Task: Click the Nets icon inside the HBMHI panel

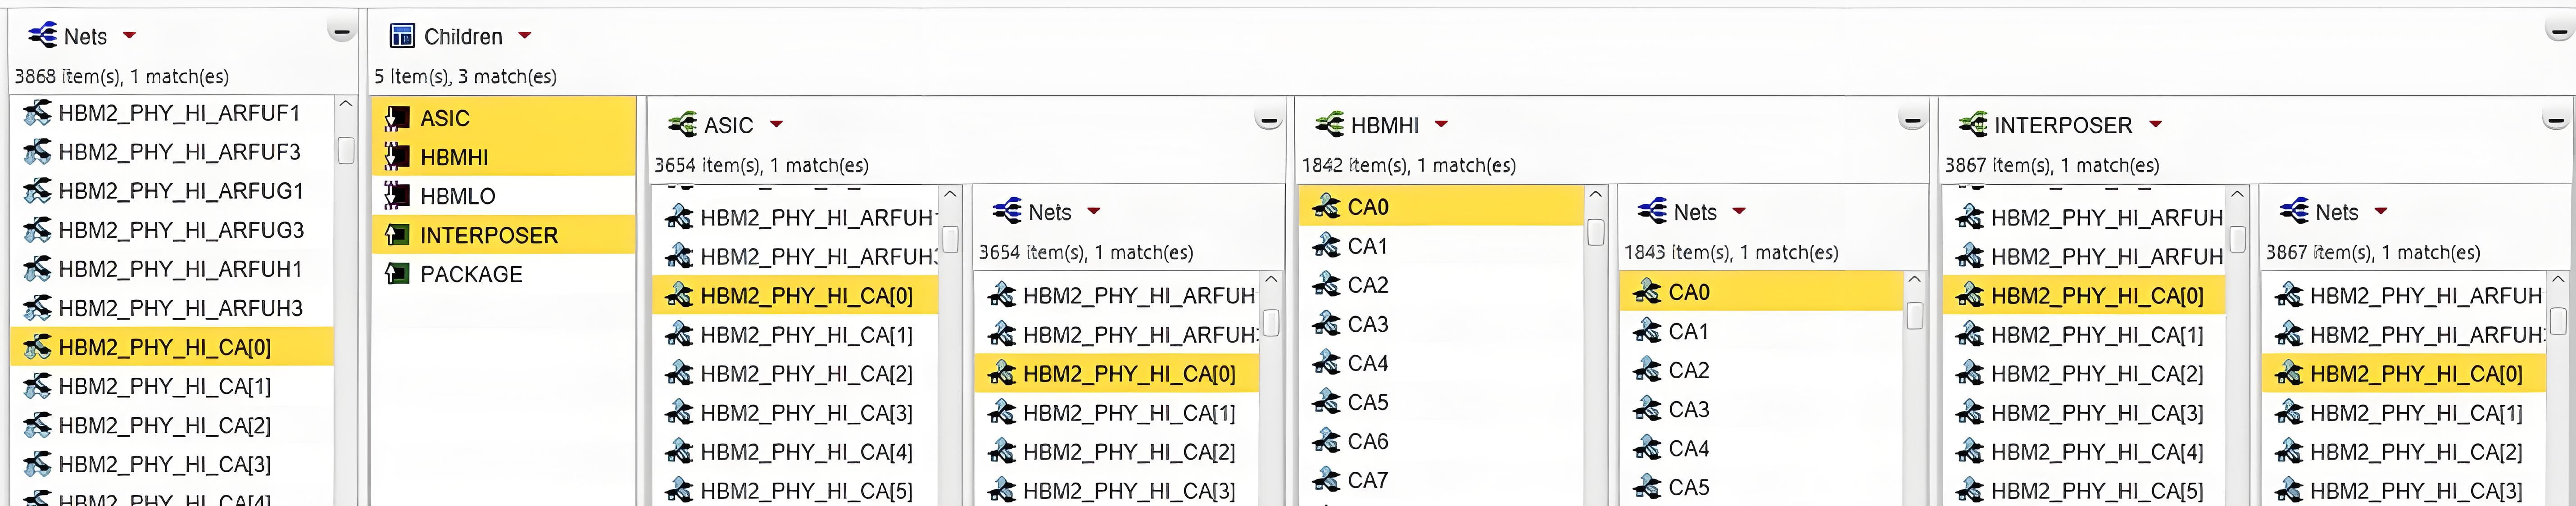Action: tap(1652, 211)
